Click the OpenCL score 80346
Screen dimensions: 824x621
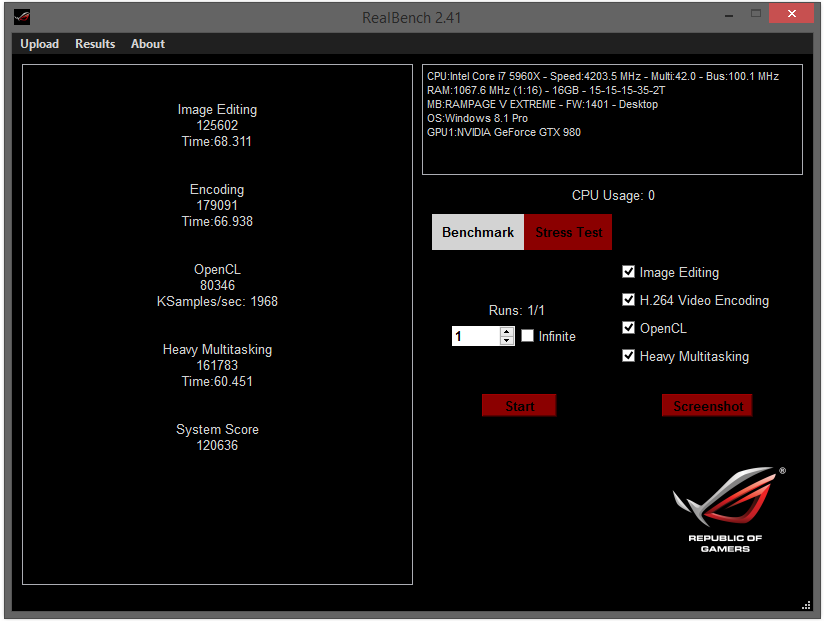point(217,285)
